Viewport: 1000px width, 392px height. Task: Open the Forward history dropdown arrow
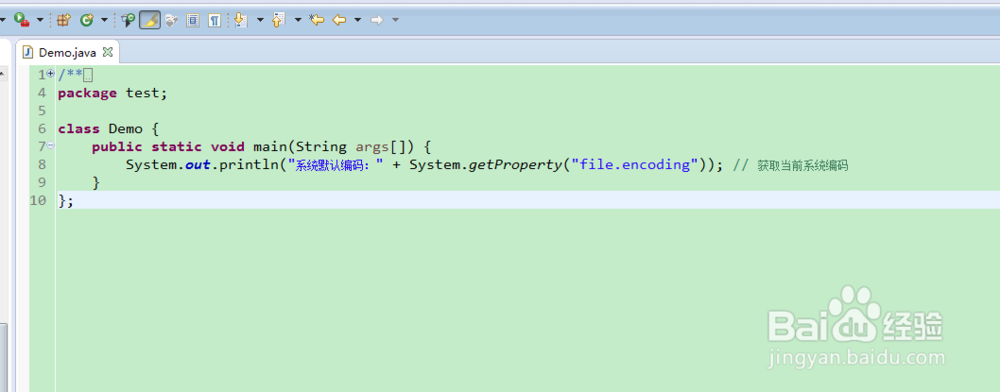tap(395, 20)
